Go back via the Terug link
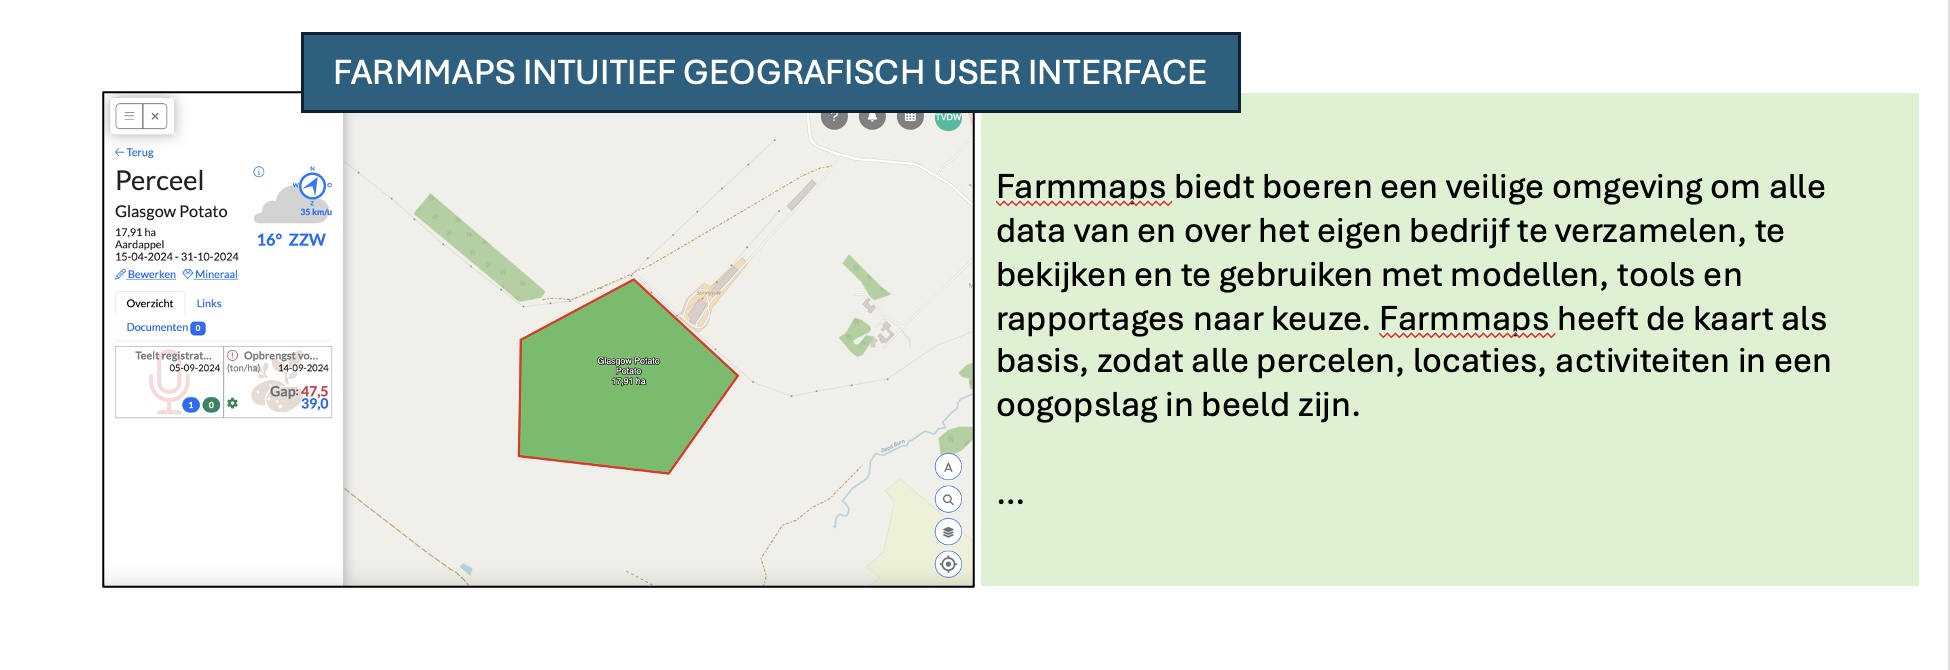The height and width of the screenshot is (670, 1950). tap(134, 153)
